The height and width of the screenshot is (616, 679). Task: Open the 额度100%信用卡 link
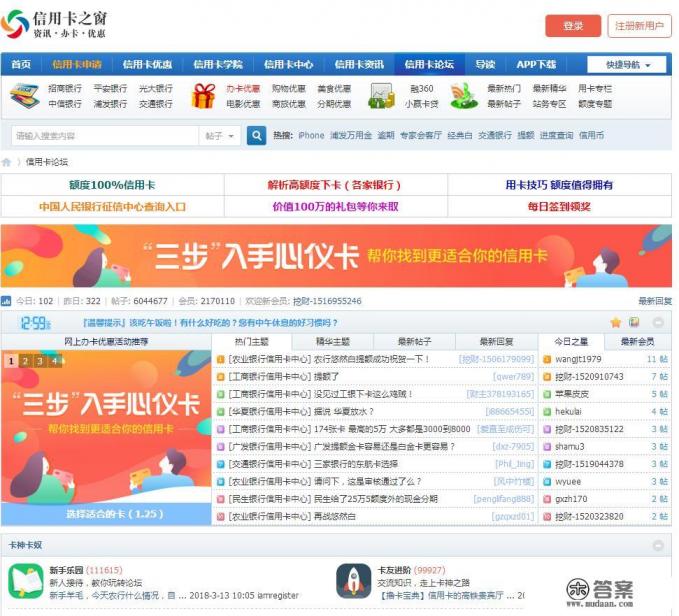coord(112,185)
